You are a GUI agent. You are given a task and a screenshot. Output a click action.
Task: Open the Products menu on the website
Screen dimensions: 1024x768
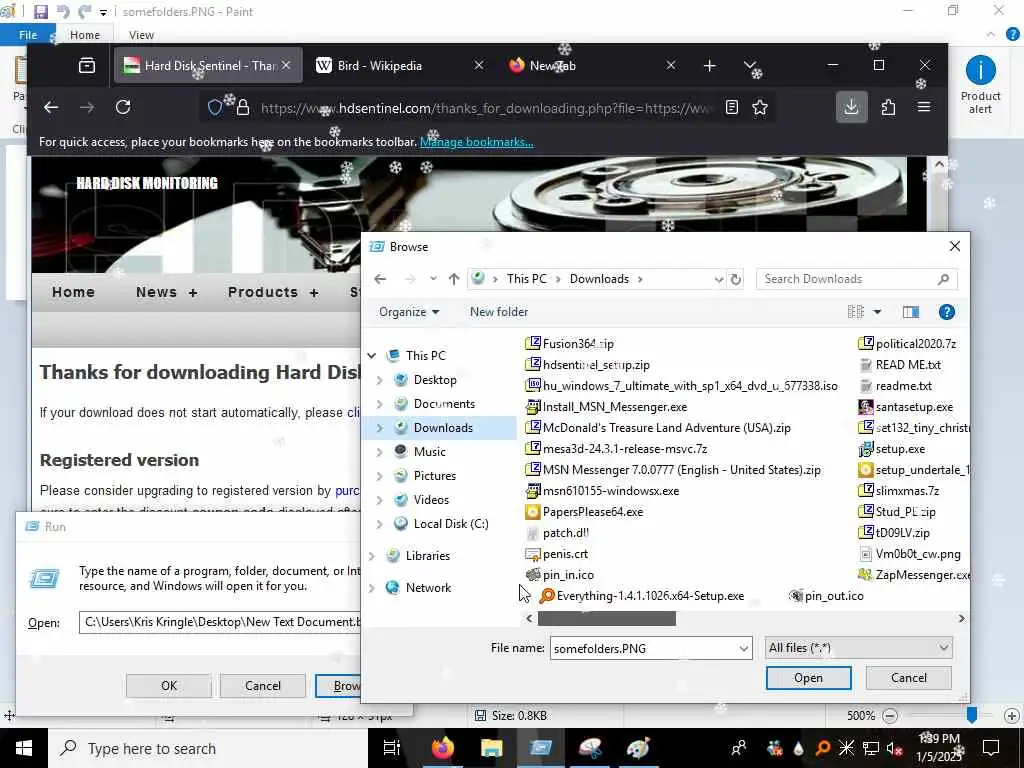(x=273, y=293)
